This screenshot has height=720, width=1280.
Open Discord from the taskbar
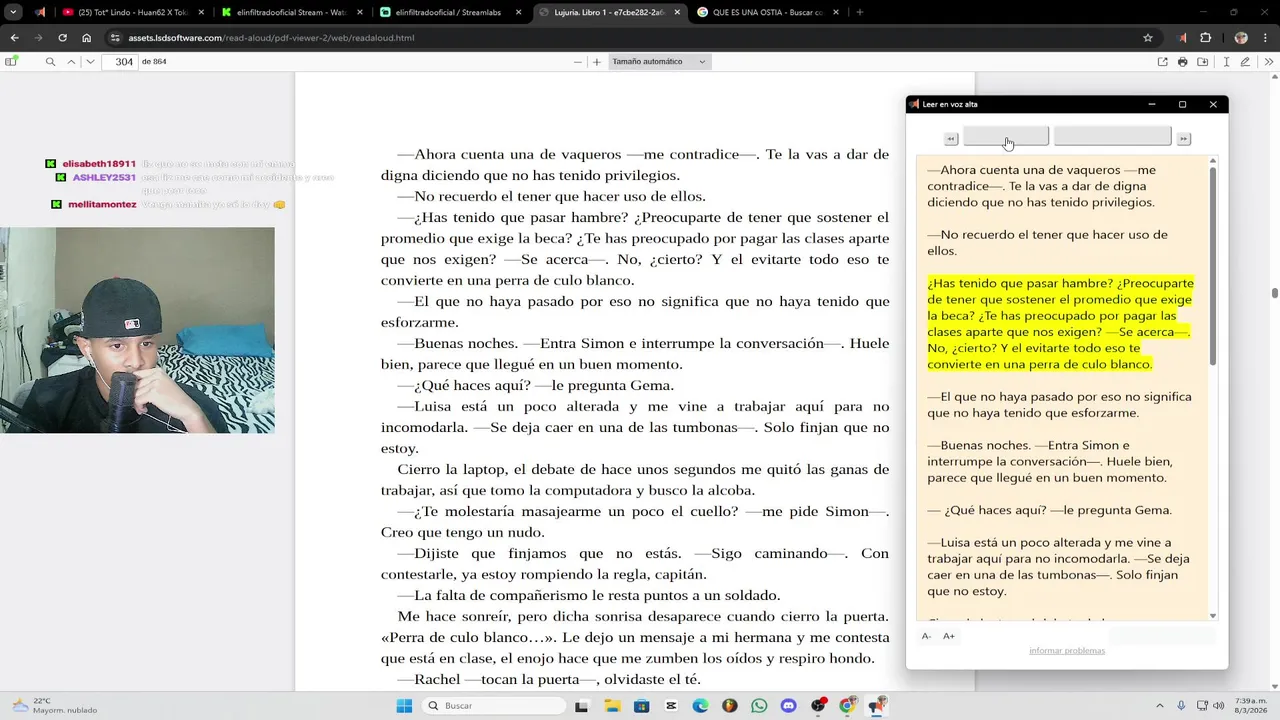pos(789,706)
